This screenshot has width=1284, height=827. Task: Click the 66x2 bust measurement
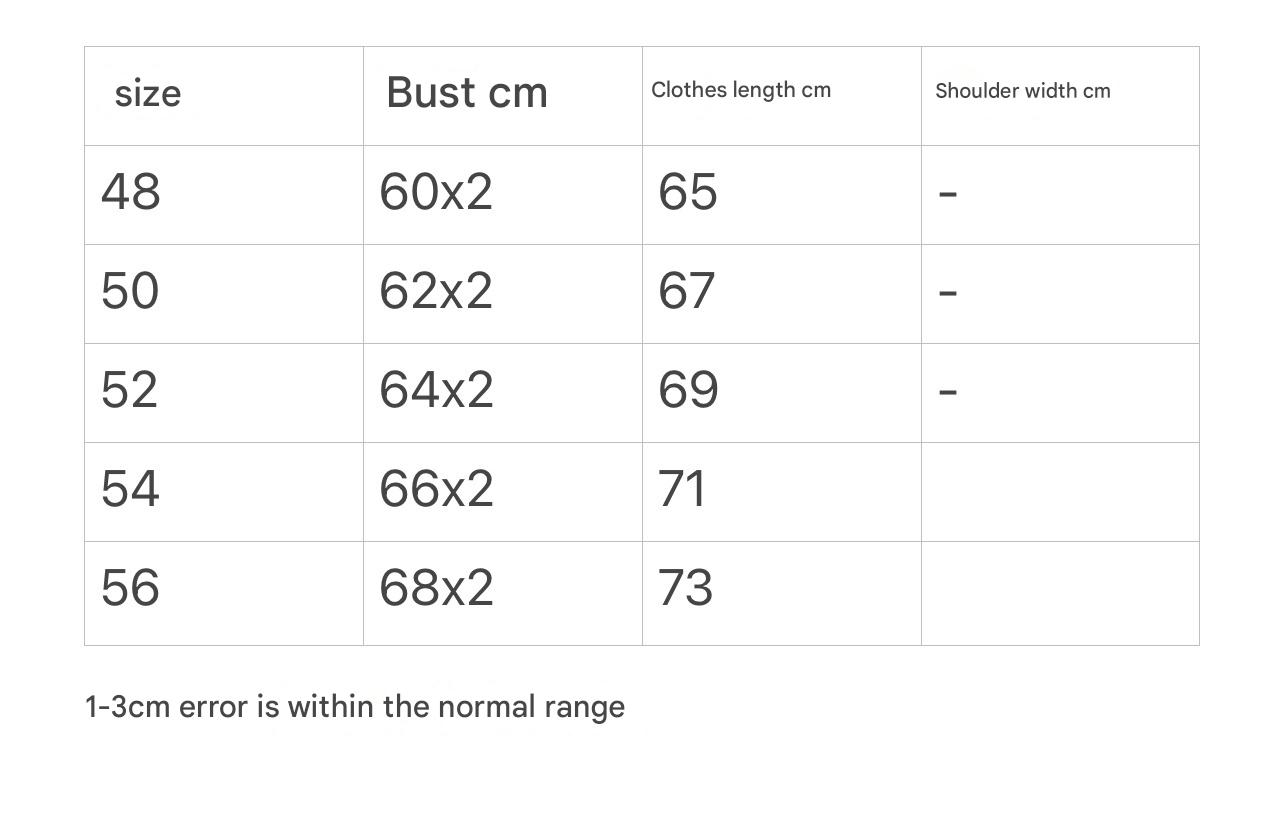(436, 489)
